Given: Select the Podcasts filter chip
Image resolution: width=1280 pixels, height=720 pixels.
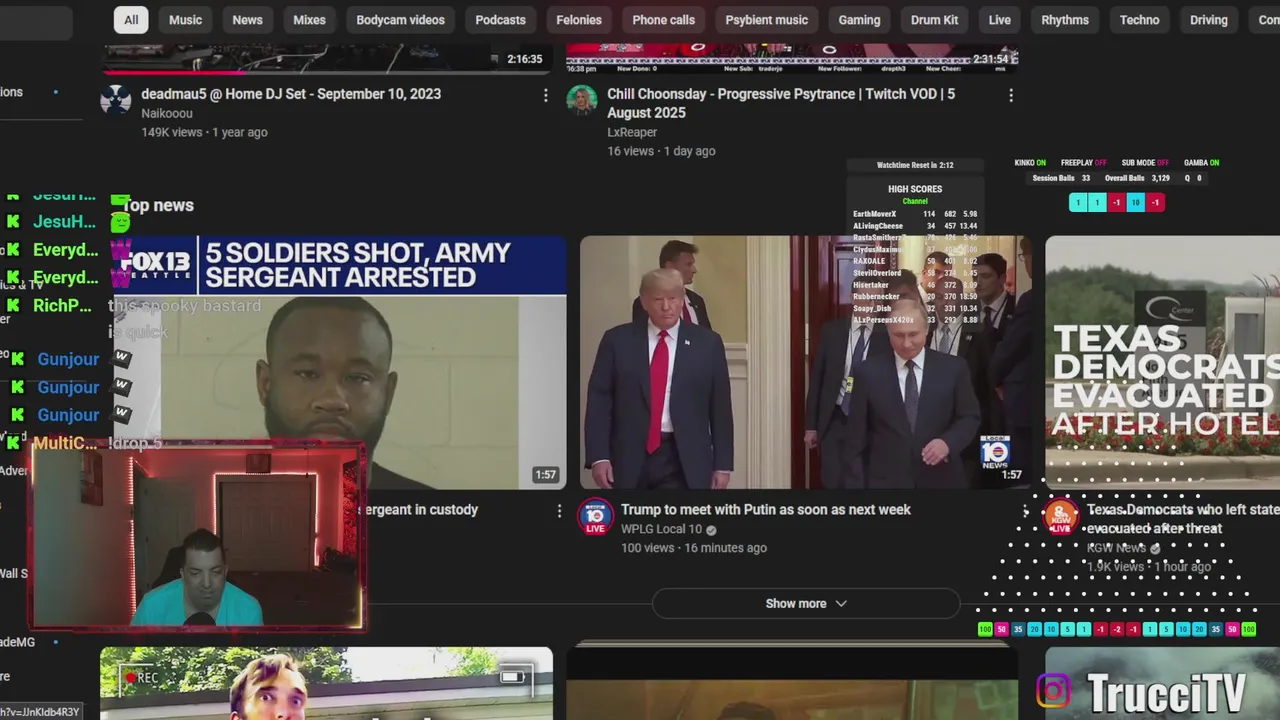Looking at the screenshot, I should 500,20.
